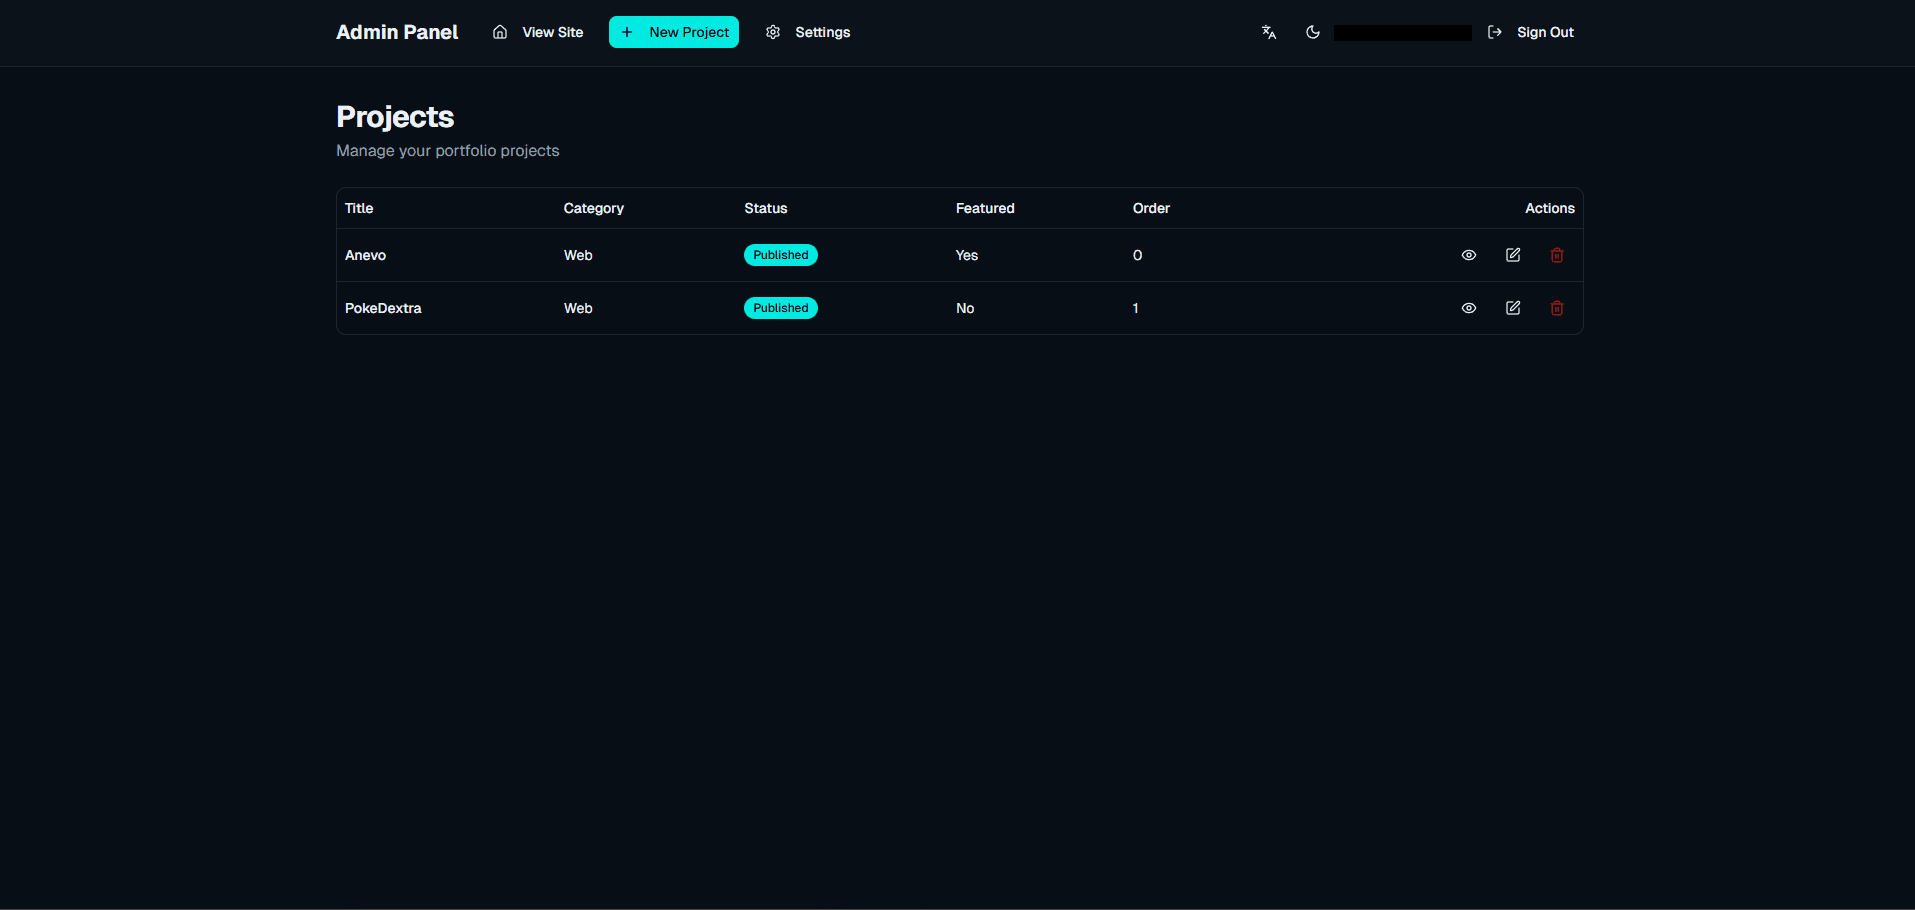Click the Published badge for Anevo

pos(780,255)
